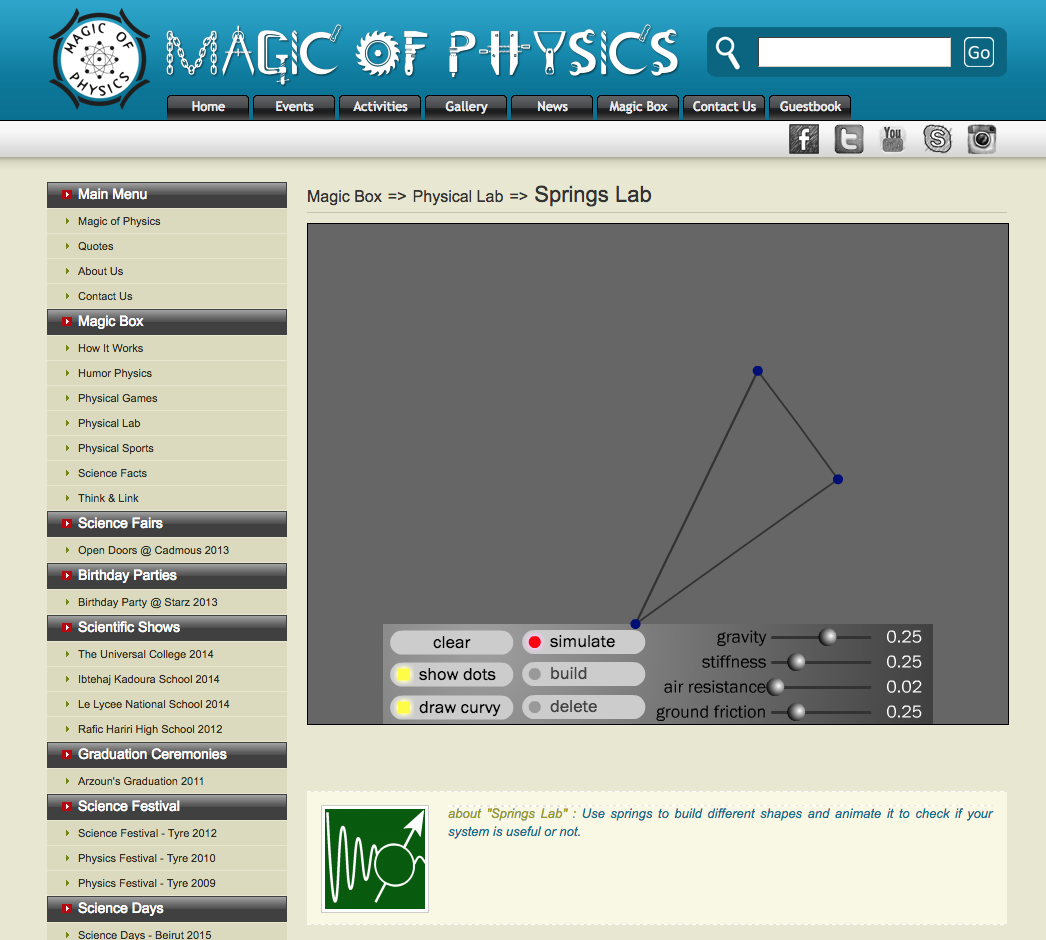
Task: Click the Springs Lab green waveform thumbnail
Action: (x=374, y=858)
